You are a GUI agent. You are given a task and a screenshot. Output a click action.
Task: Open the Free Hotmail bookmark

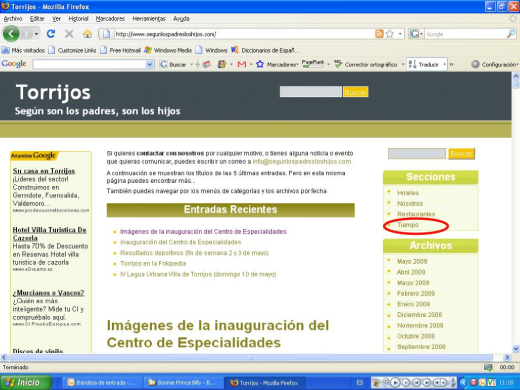tap(121, 50)
